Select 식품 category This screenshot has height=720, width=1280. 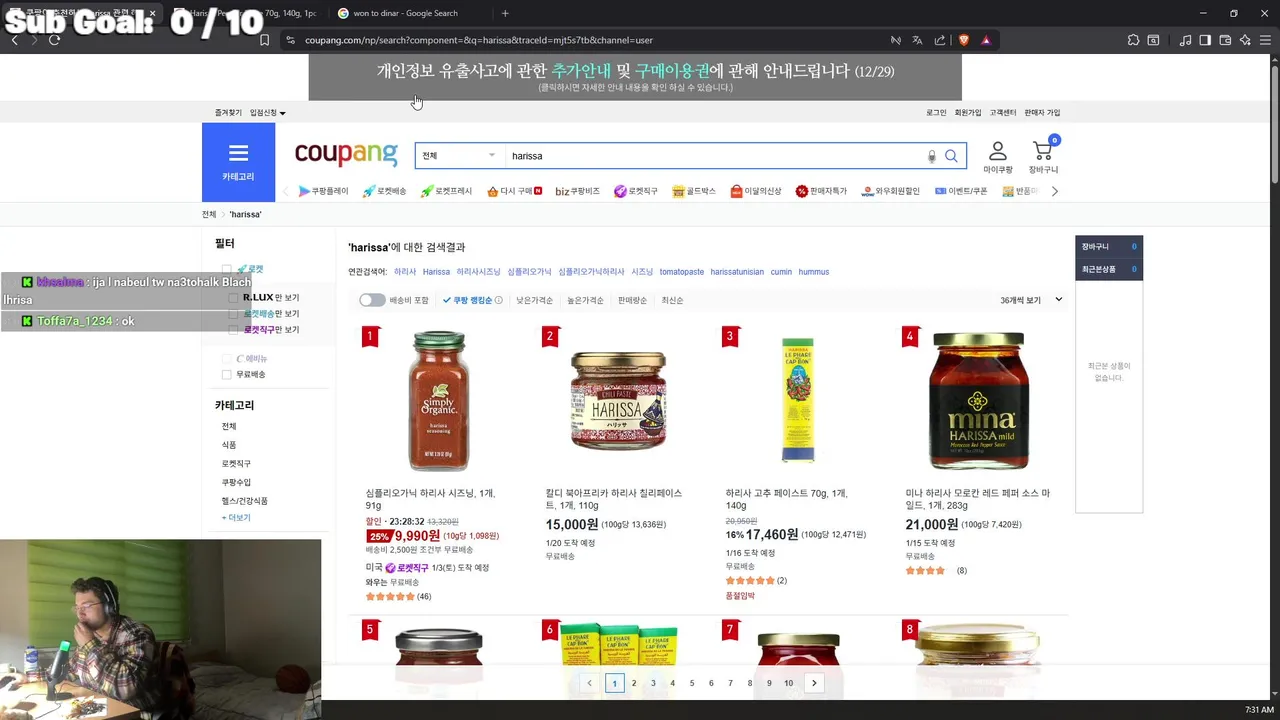coord(229,445)
